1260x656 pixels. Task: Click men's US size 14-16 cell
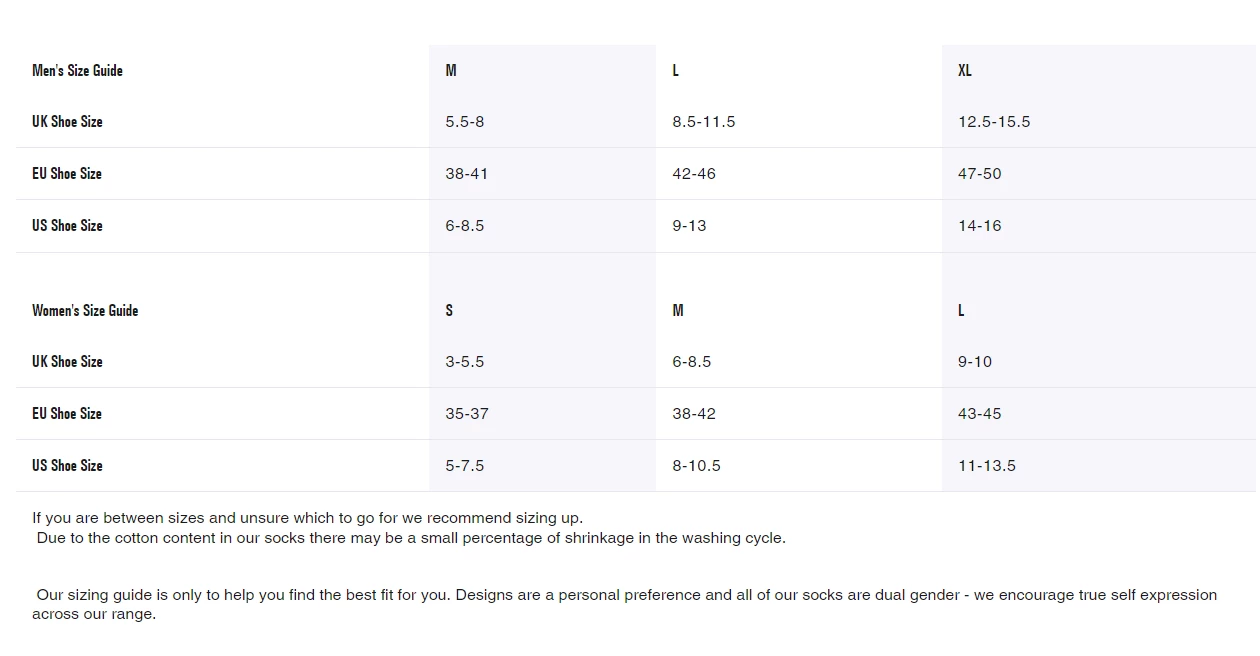(x=979, y=226)
